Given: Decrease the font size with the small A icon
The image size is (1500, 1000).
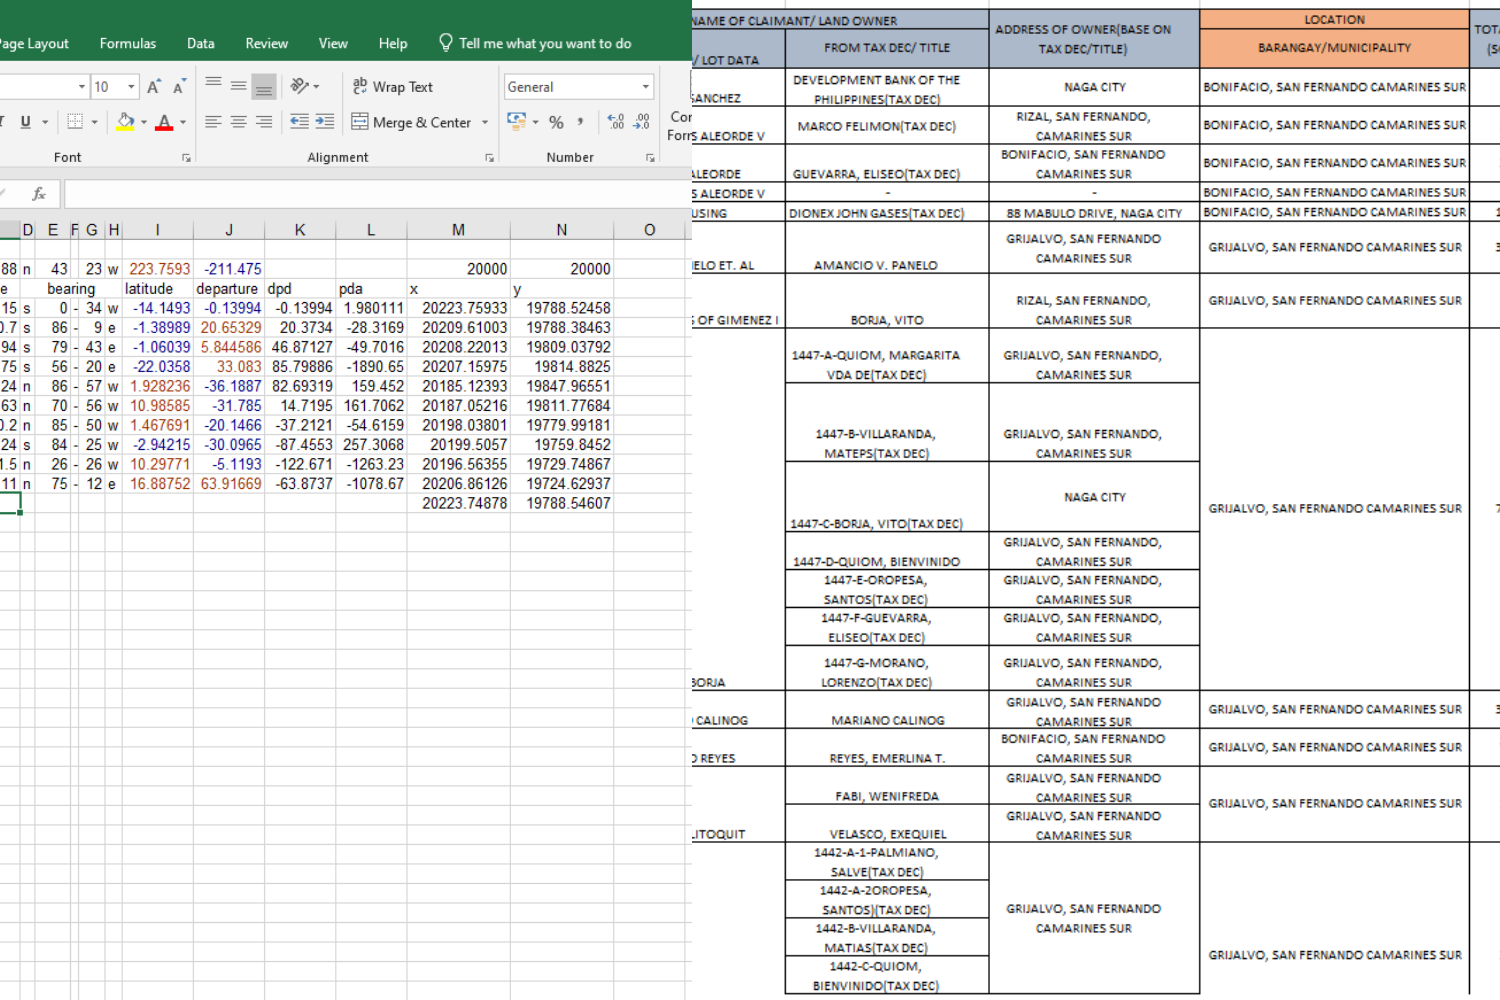Looking at the screenshot, I should [179, 87].
